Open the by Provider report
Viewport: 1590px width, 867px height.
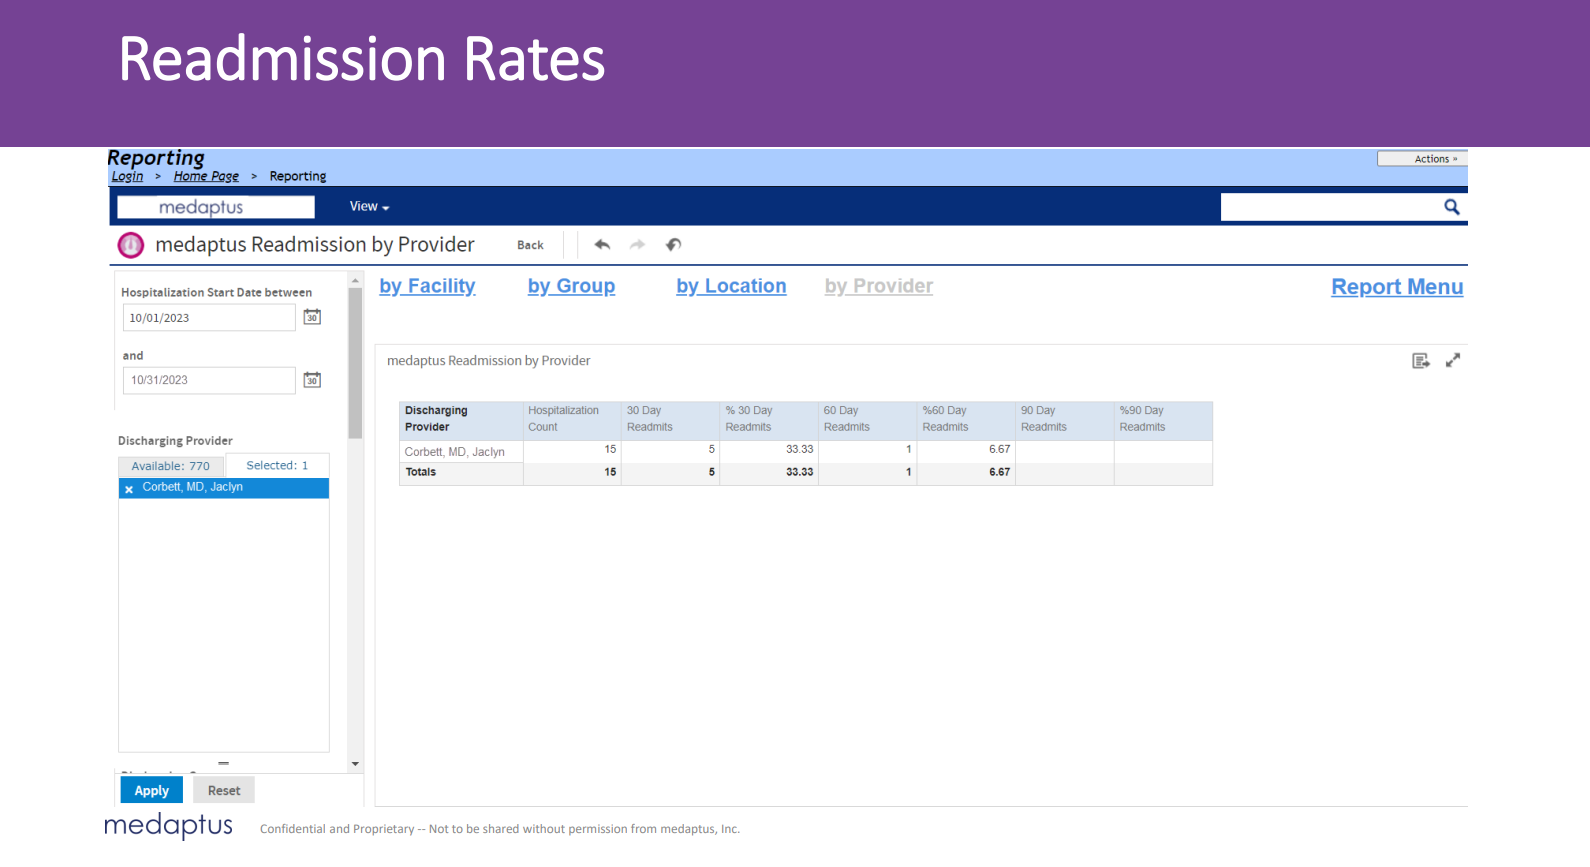(878, 286)
